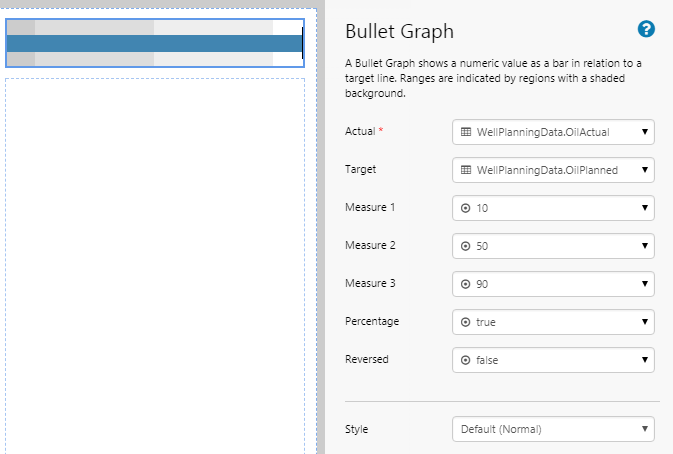Click the value icon in Measure 3

click(x=466, y=284)
